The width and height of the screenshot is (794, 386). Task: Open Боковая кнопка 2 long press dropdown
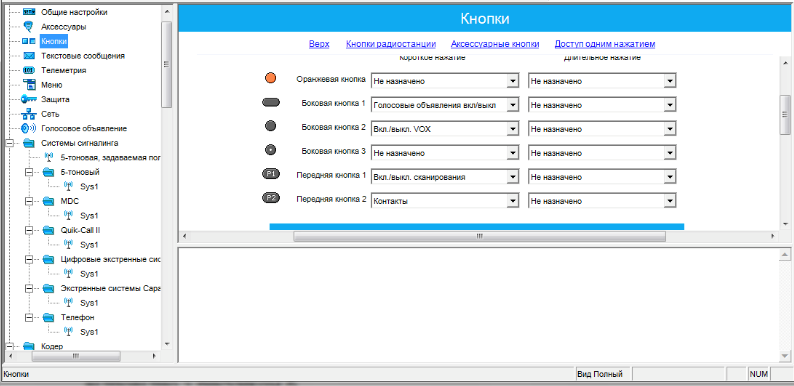click(670, 129)
